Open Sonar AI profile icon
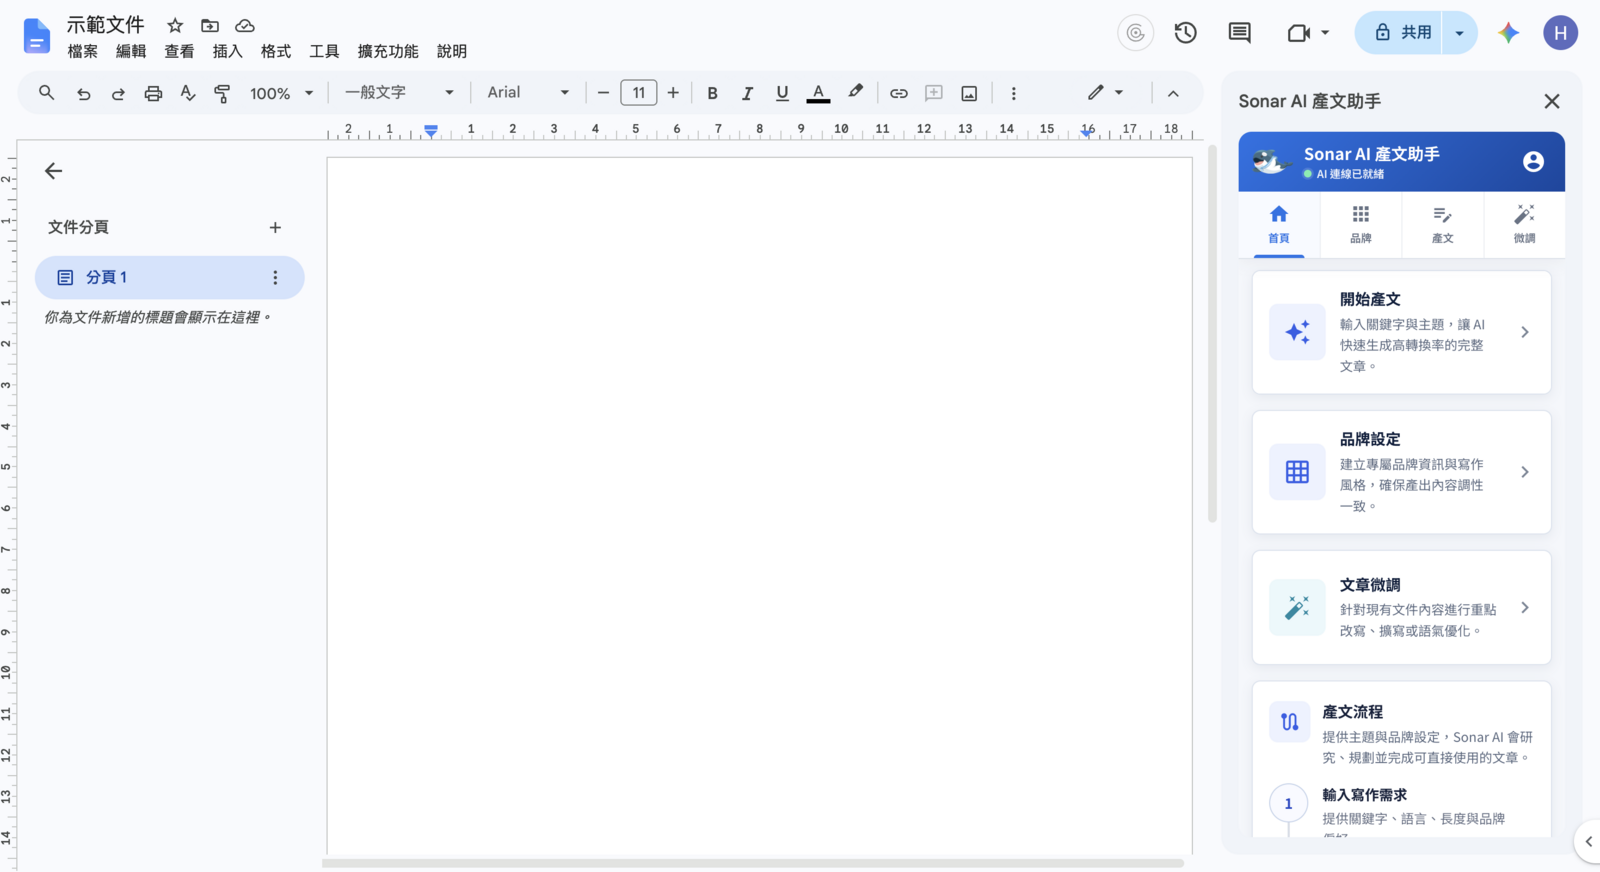 (x=1533, y=162)
